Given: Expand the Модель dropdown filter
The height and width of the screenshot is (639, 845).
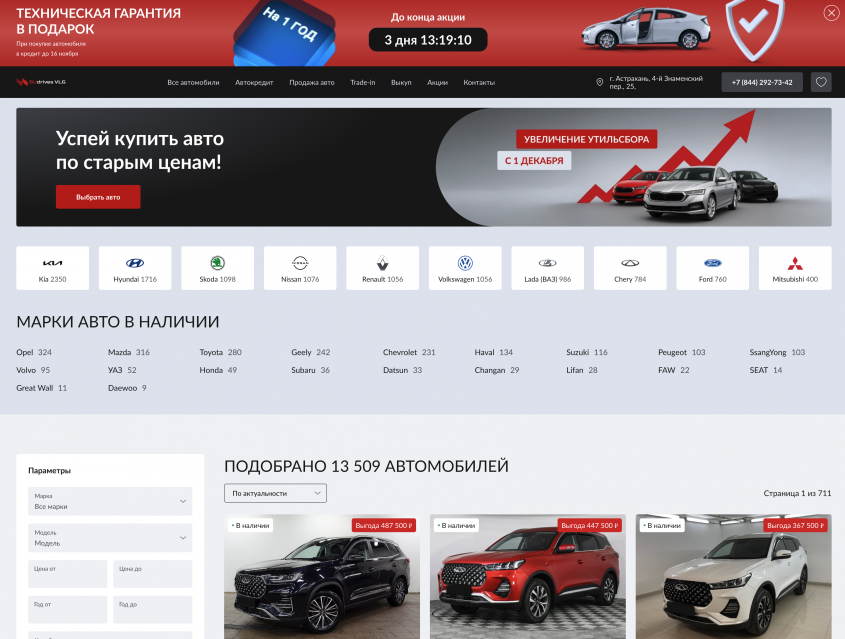Looking at the screenshot, I should [110, 538].
